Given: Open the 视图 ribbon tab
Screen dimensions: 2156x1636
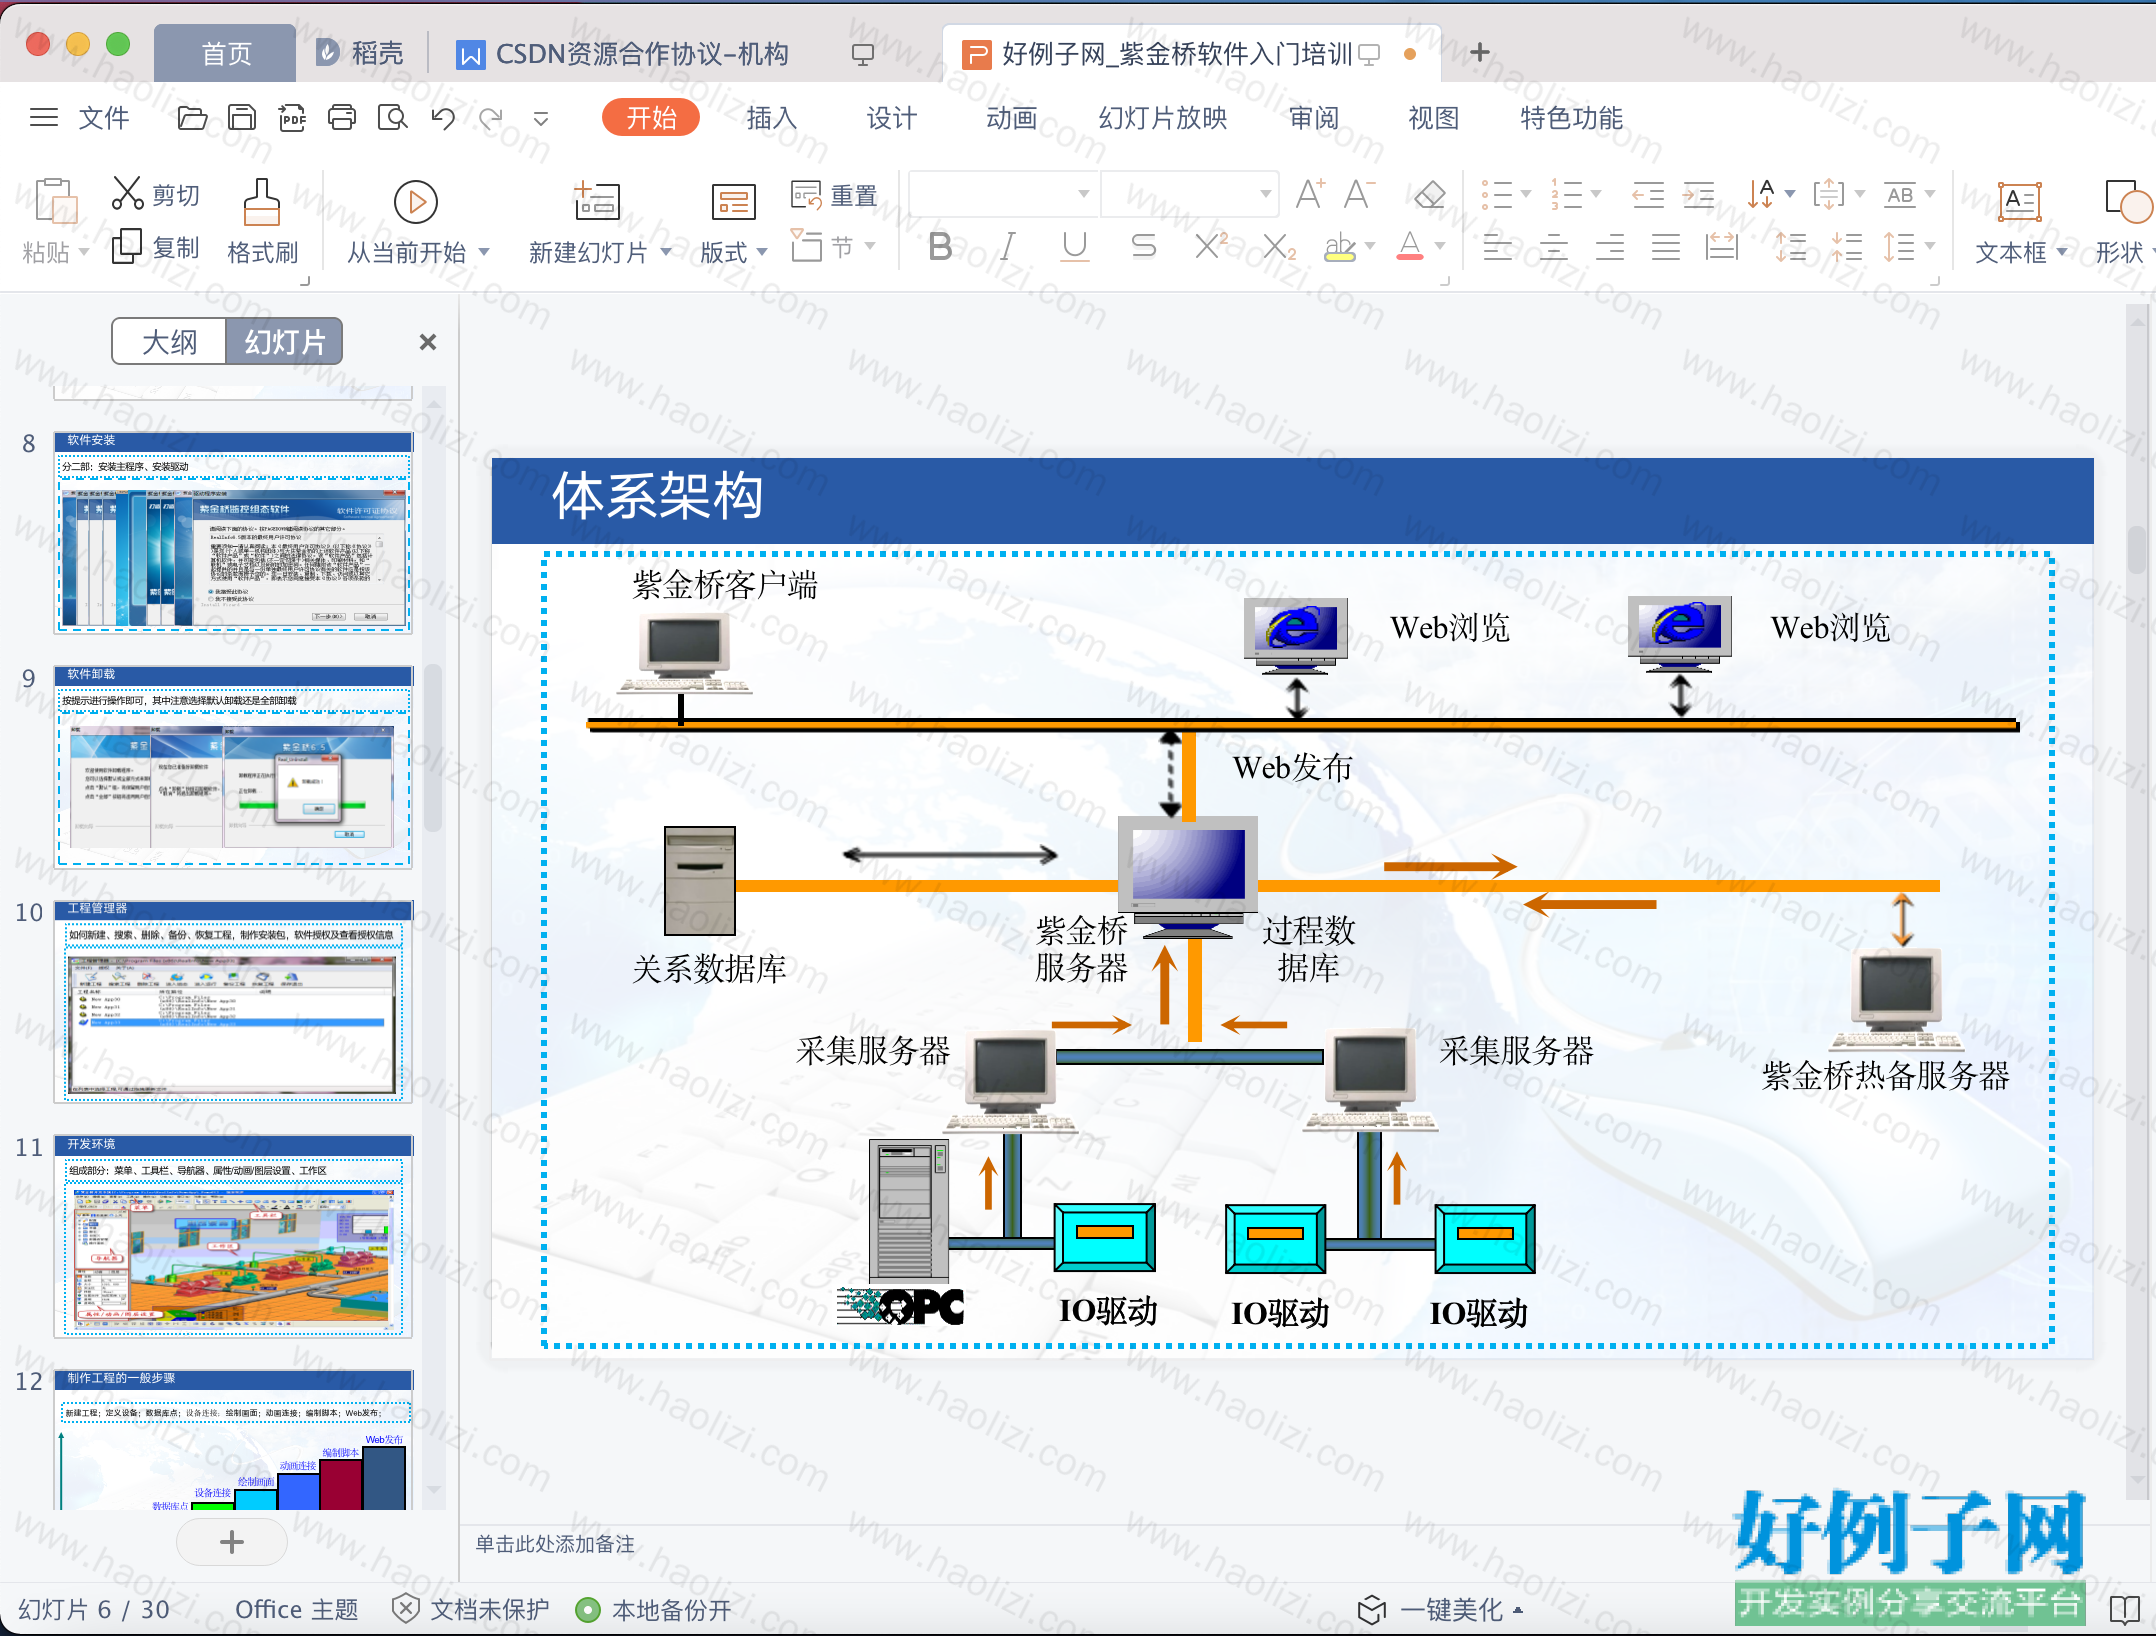Looking at the screenshot, I should 1433,118.
